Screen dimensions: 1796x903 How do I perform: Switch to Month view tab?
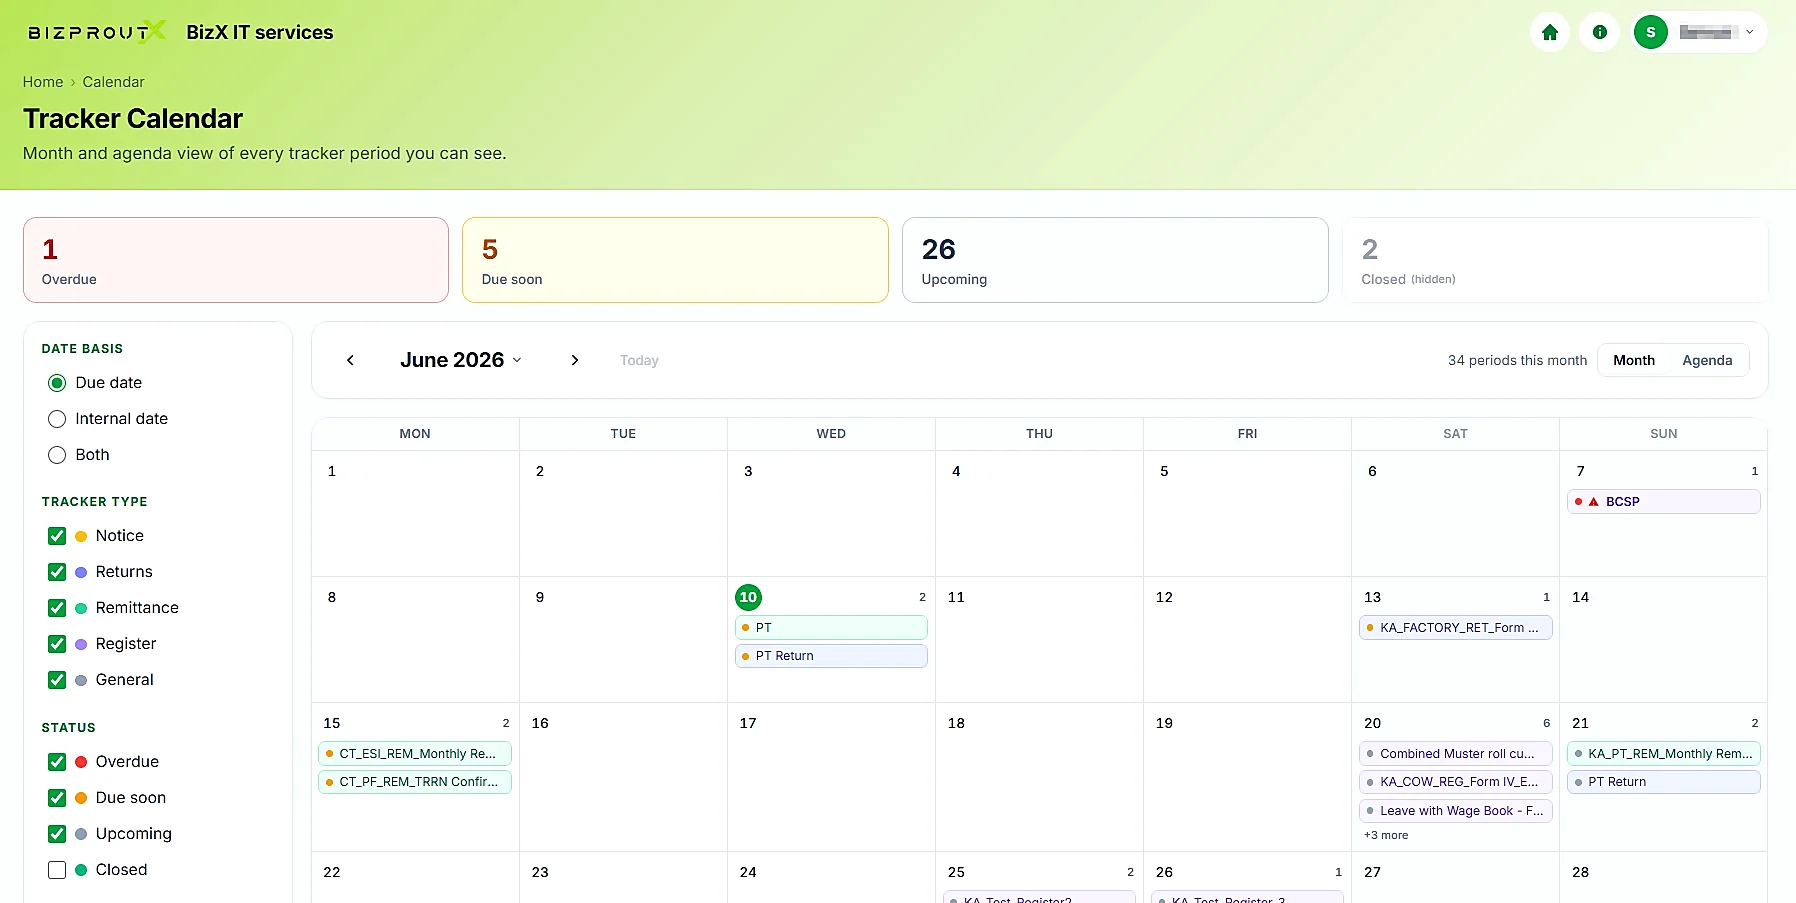(x=1633, y=360)
